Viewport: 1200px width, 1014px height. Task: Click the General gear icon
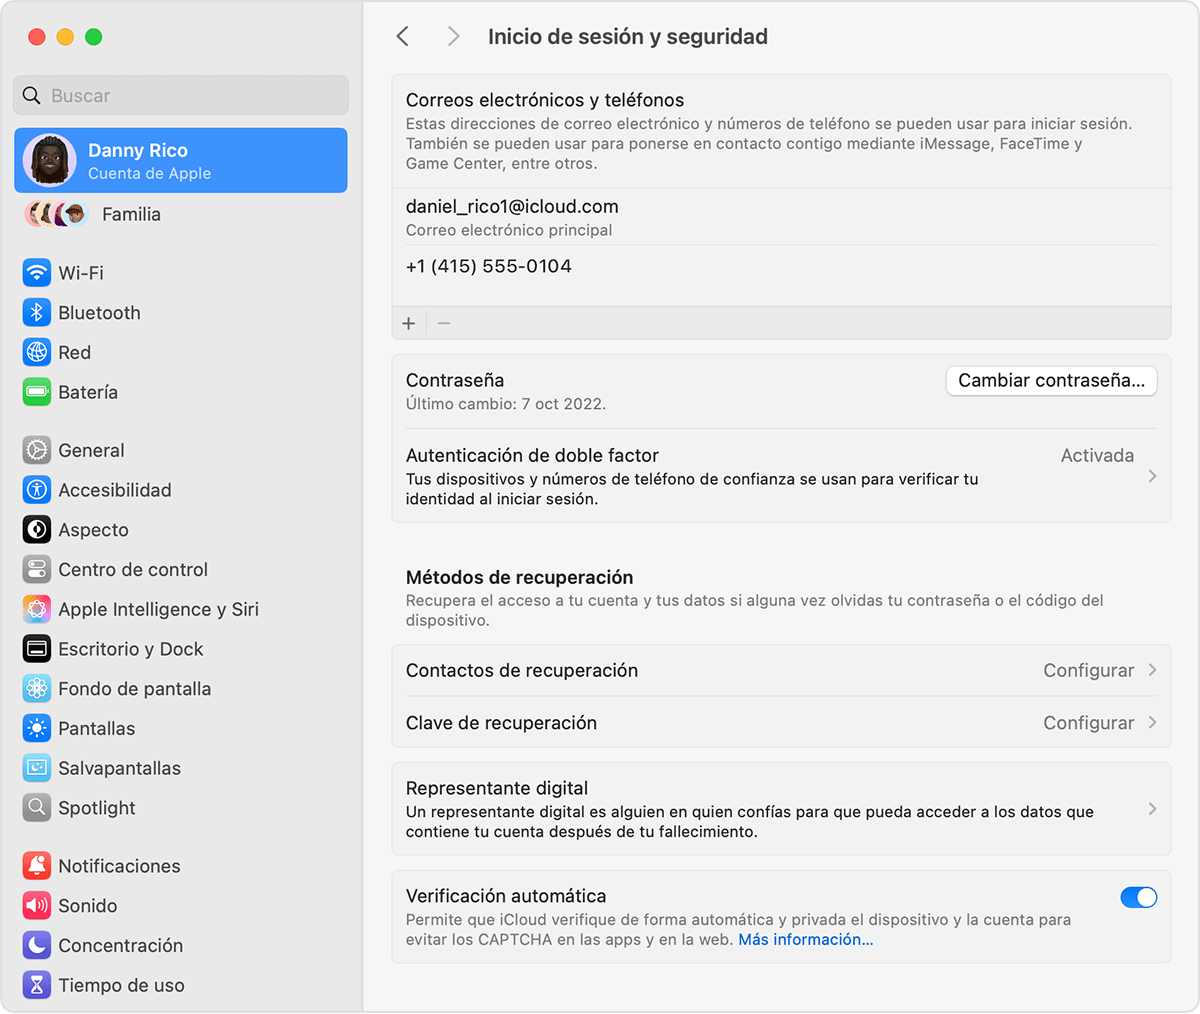tap(37, 450)
